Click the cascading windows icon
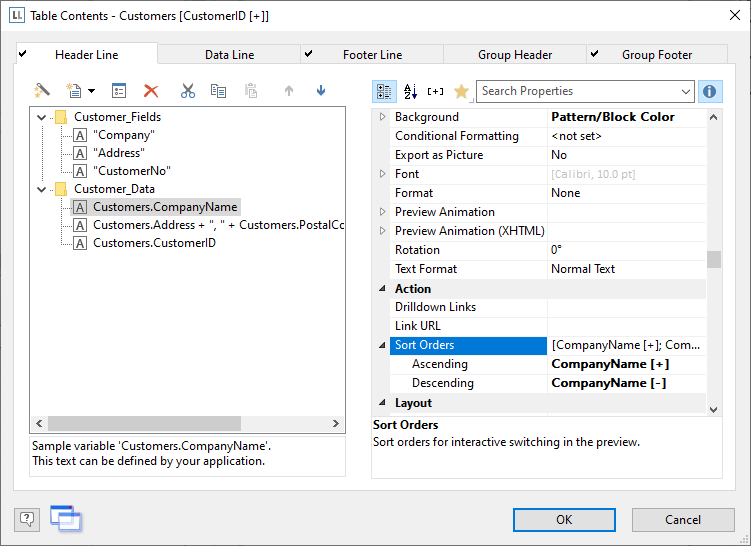 66,518
